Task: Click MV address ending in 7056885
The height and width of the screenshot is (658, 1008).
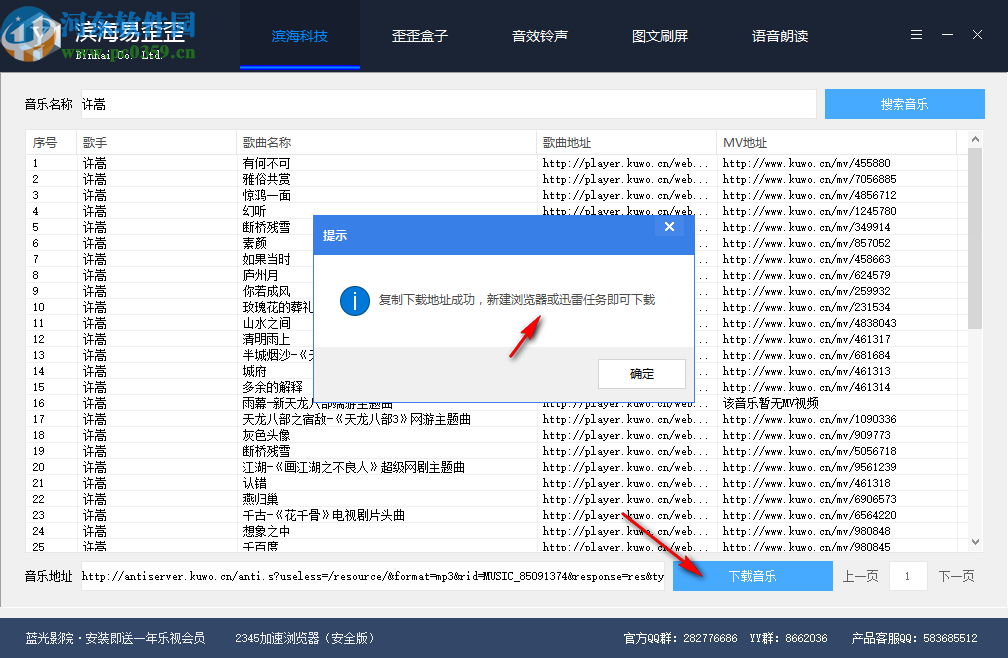Action: pyautogui.click(x=809, y=179)
